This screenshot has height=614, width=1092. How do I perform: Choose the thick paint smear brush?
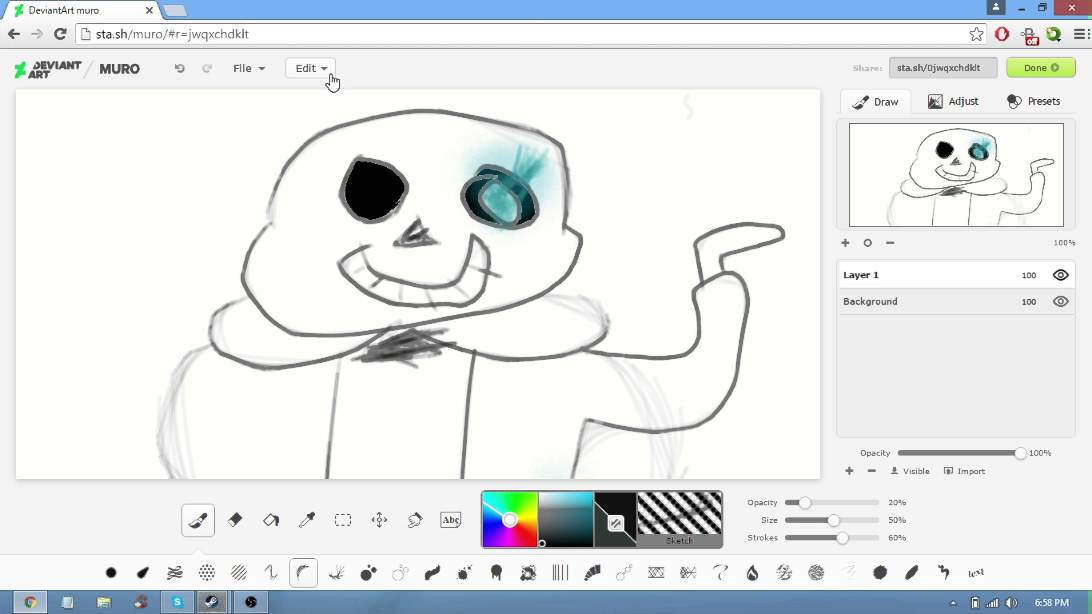pyautogui.click(x=432, y=573)
